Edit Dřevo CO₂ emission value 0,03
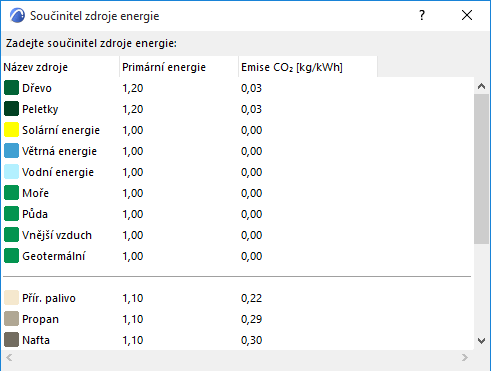This screenshot has height=371, width=491. pos(251,88)
